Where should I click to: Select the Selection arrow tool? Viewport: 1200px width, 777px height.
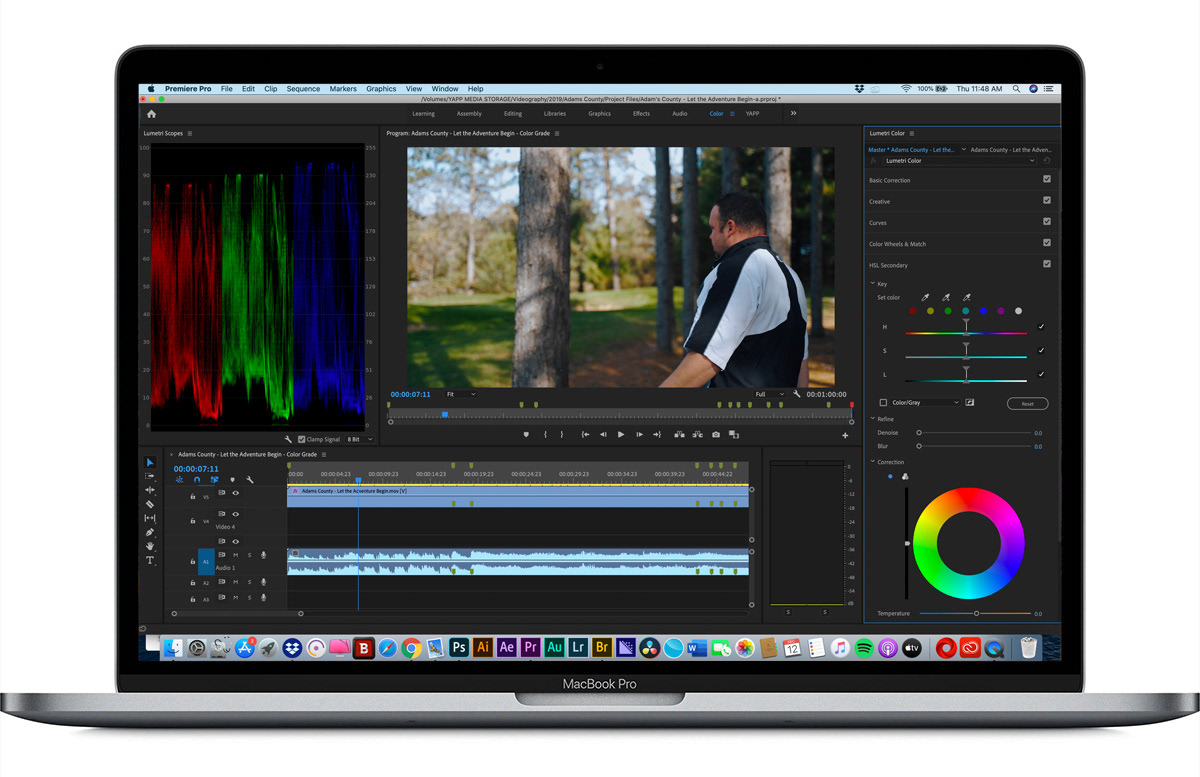coord(150,463)
